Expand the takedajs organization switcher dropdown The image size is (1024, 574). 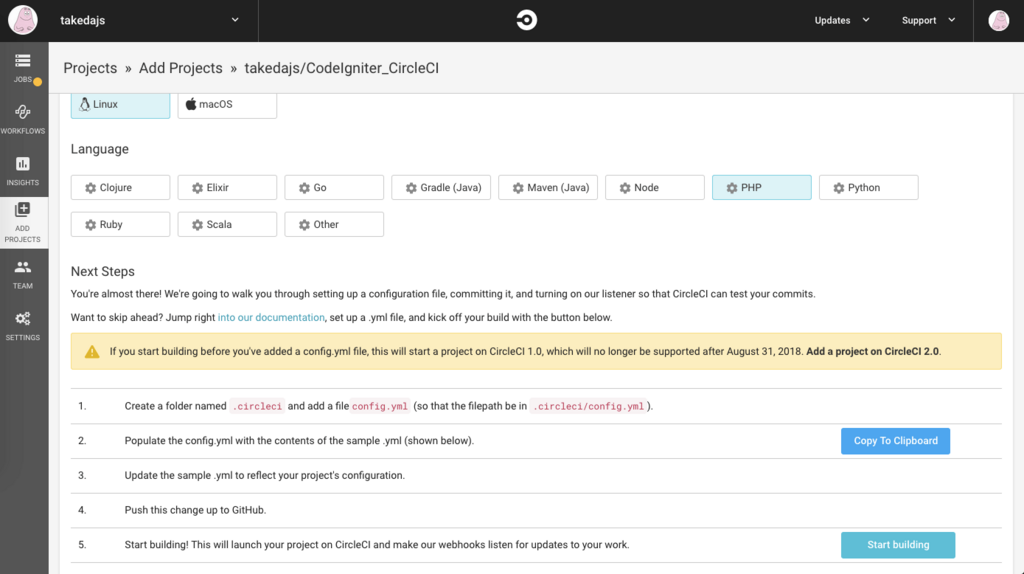click(235, 20)
